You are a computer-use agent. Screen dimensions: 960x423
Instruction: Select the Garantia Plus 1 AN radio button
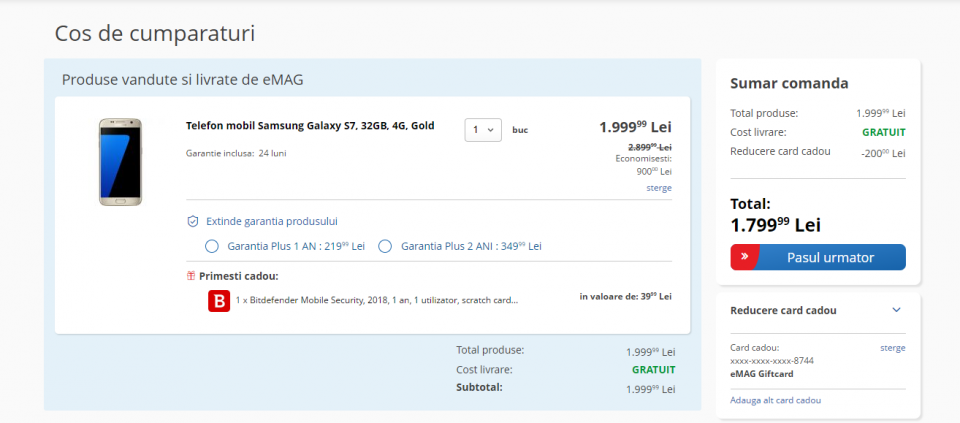211,246
